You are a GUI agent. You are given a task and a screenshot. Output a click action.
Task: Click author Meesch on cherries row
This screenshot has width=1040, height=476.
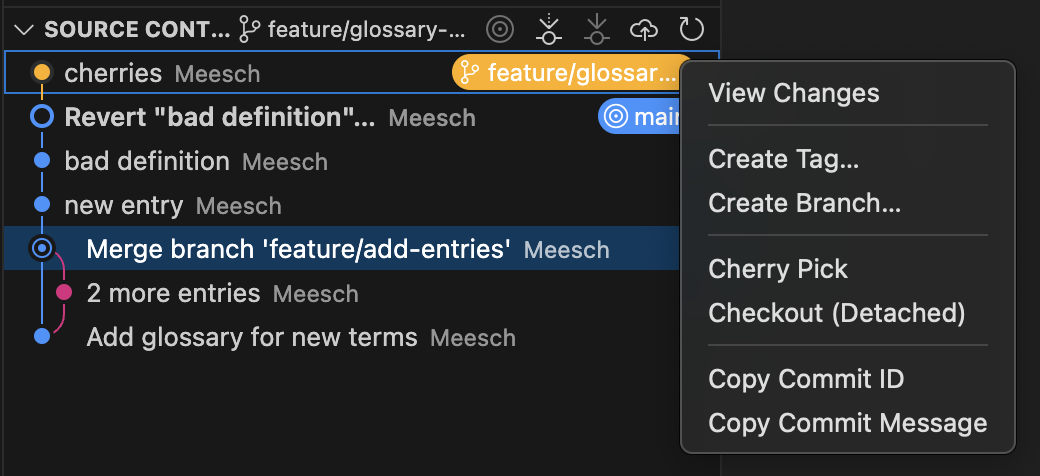(218, 74)
